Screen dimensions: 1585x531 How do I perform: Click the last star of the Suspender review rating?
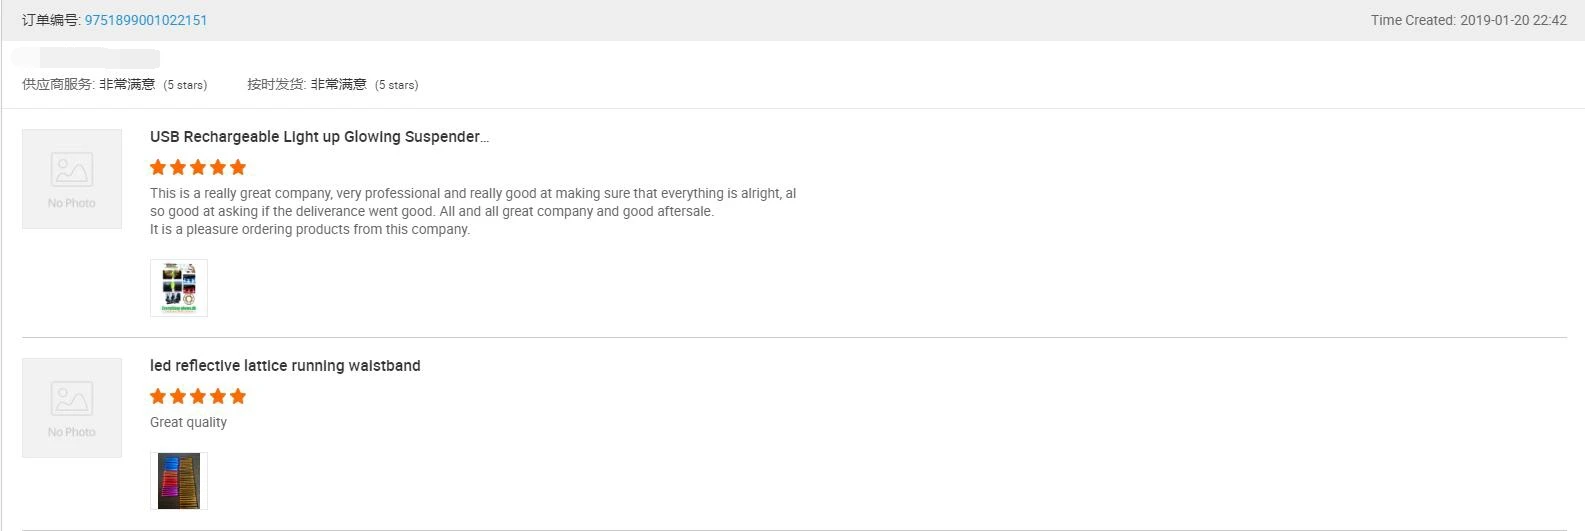click(x=238, y=167)
